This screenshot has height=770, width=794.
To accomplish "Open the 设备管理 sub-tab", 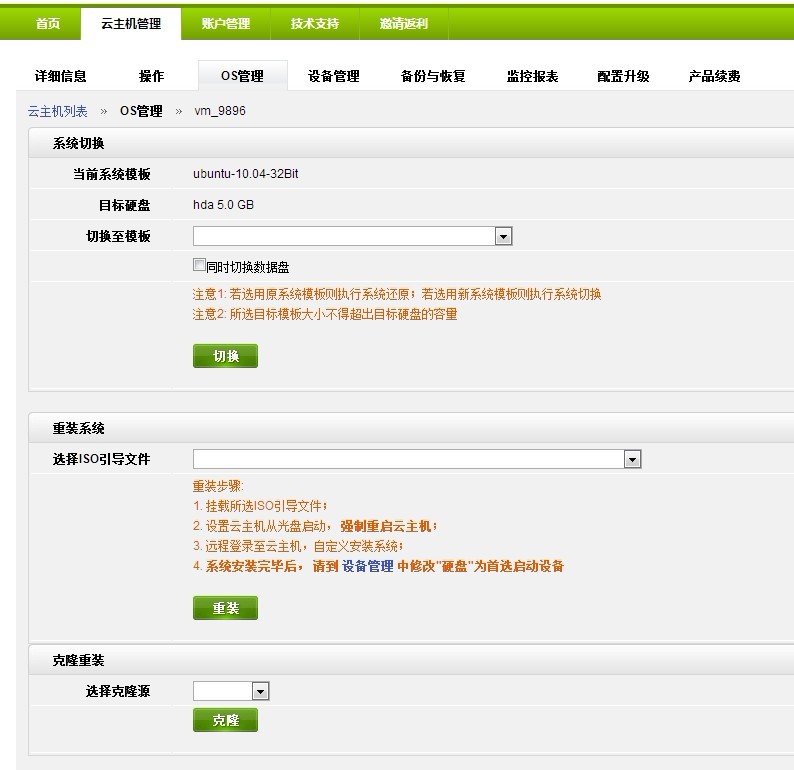I will click(334, 76).
